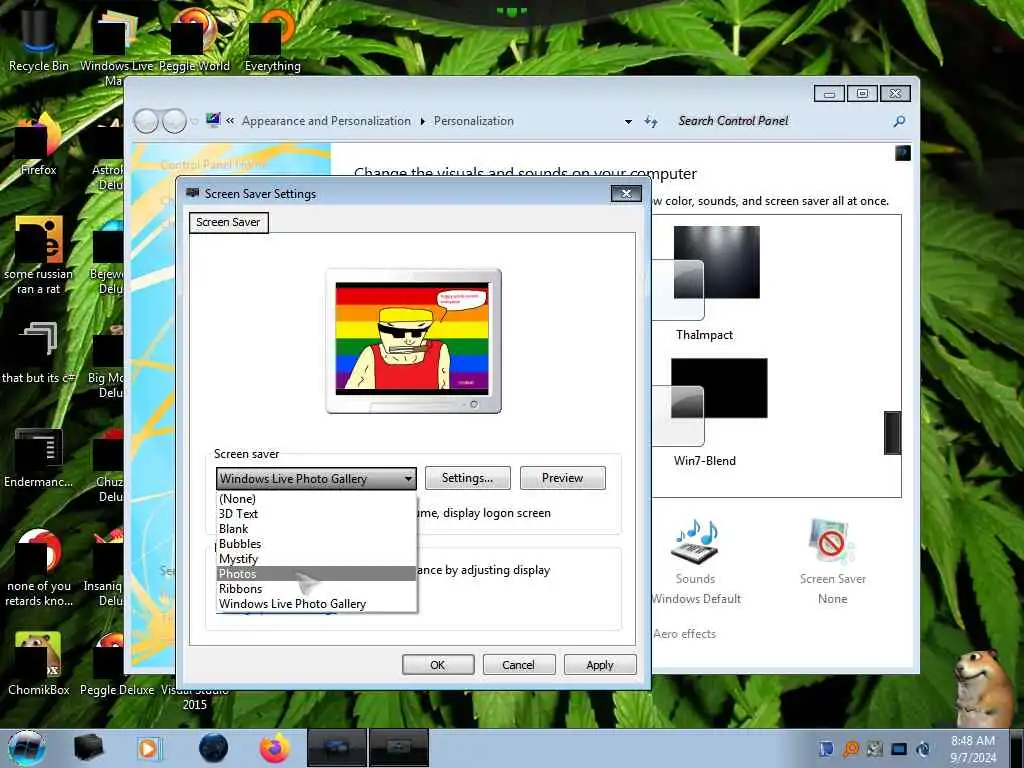Click the screen saver preview monitor image
This screenshot has height=768, width=1024.
click(413, 340)
